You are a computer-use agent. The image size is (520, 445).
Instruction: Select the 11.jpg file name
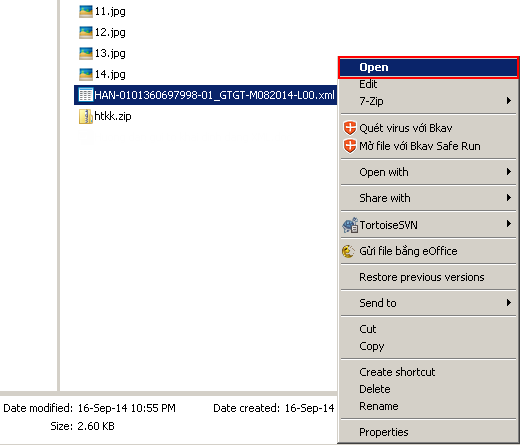coord(110,12)
